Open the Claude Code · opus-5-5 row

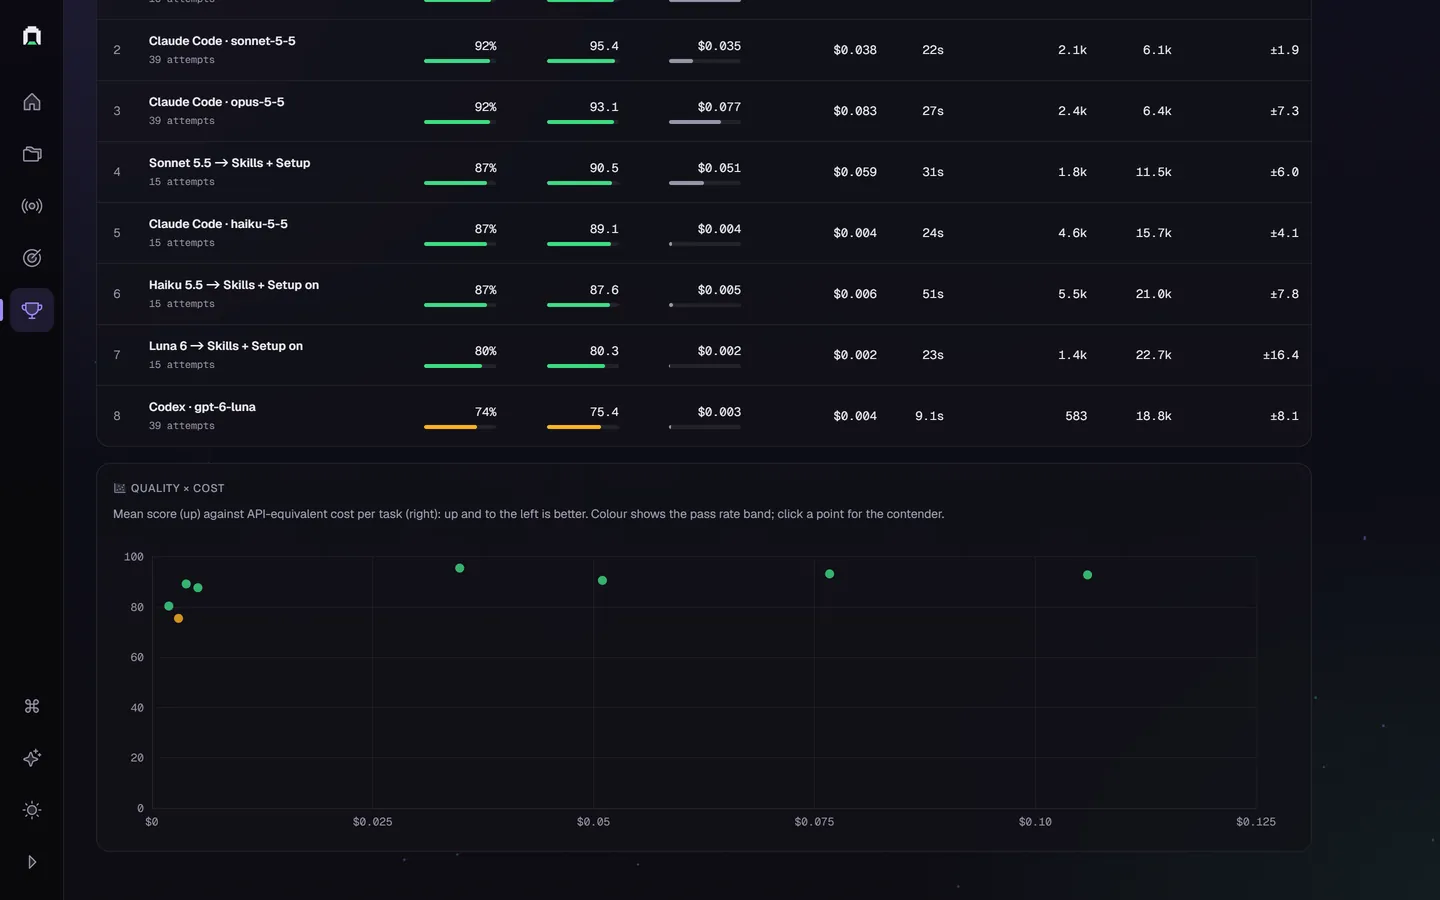click(704, 111)
